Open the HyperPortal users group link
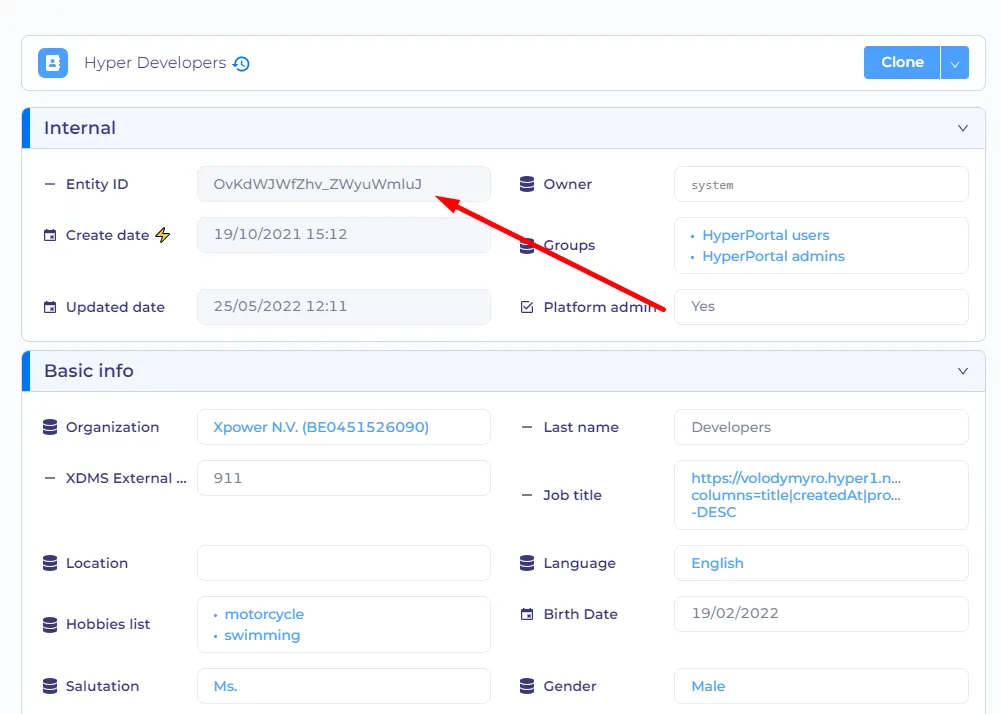Image resolution: width=1001 pixels, height=714 pixels. pos(765,235)
